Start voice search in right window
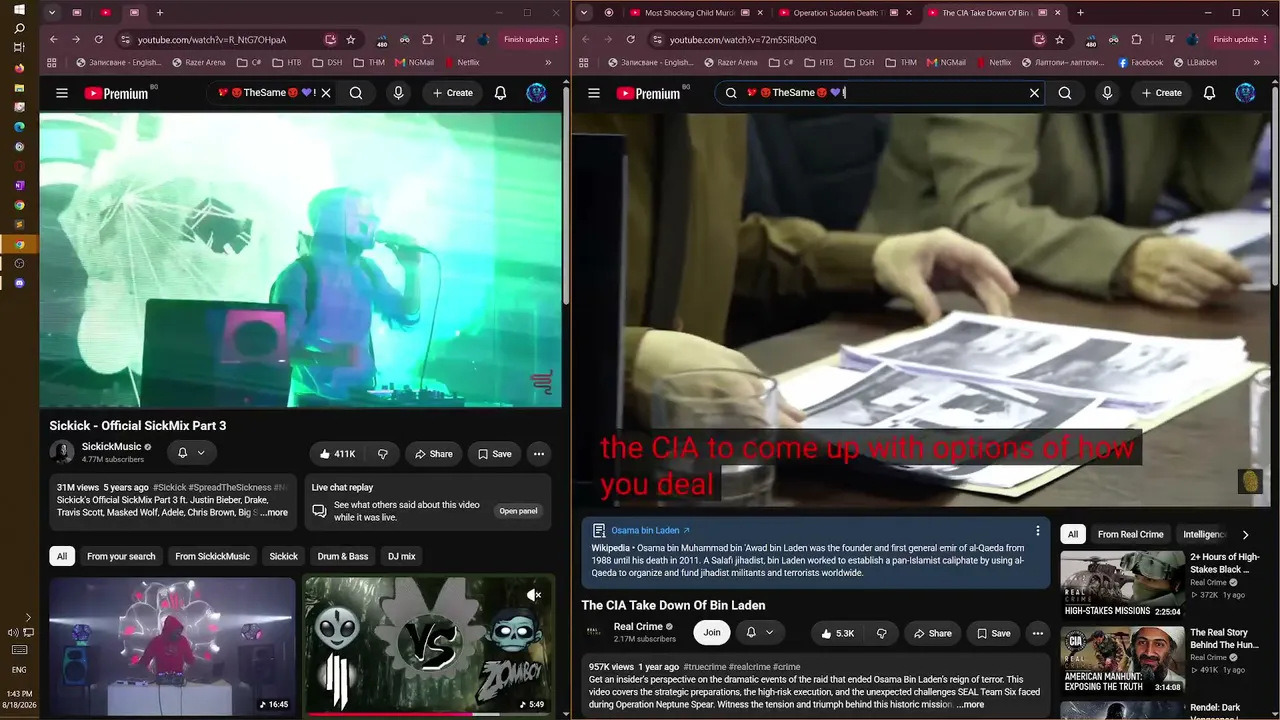This screenshot has width=1280, height=720. click(x=1107, y=93)
